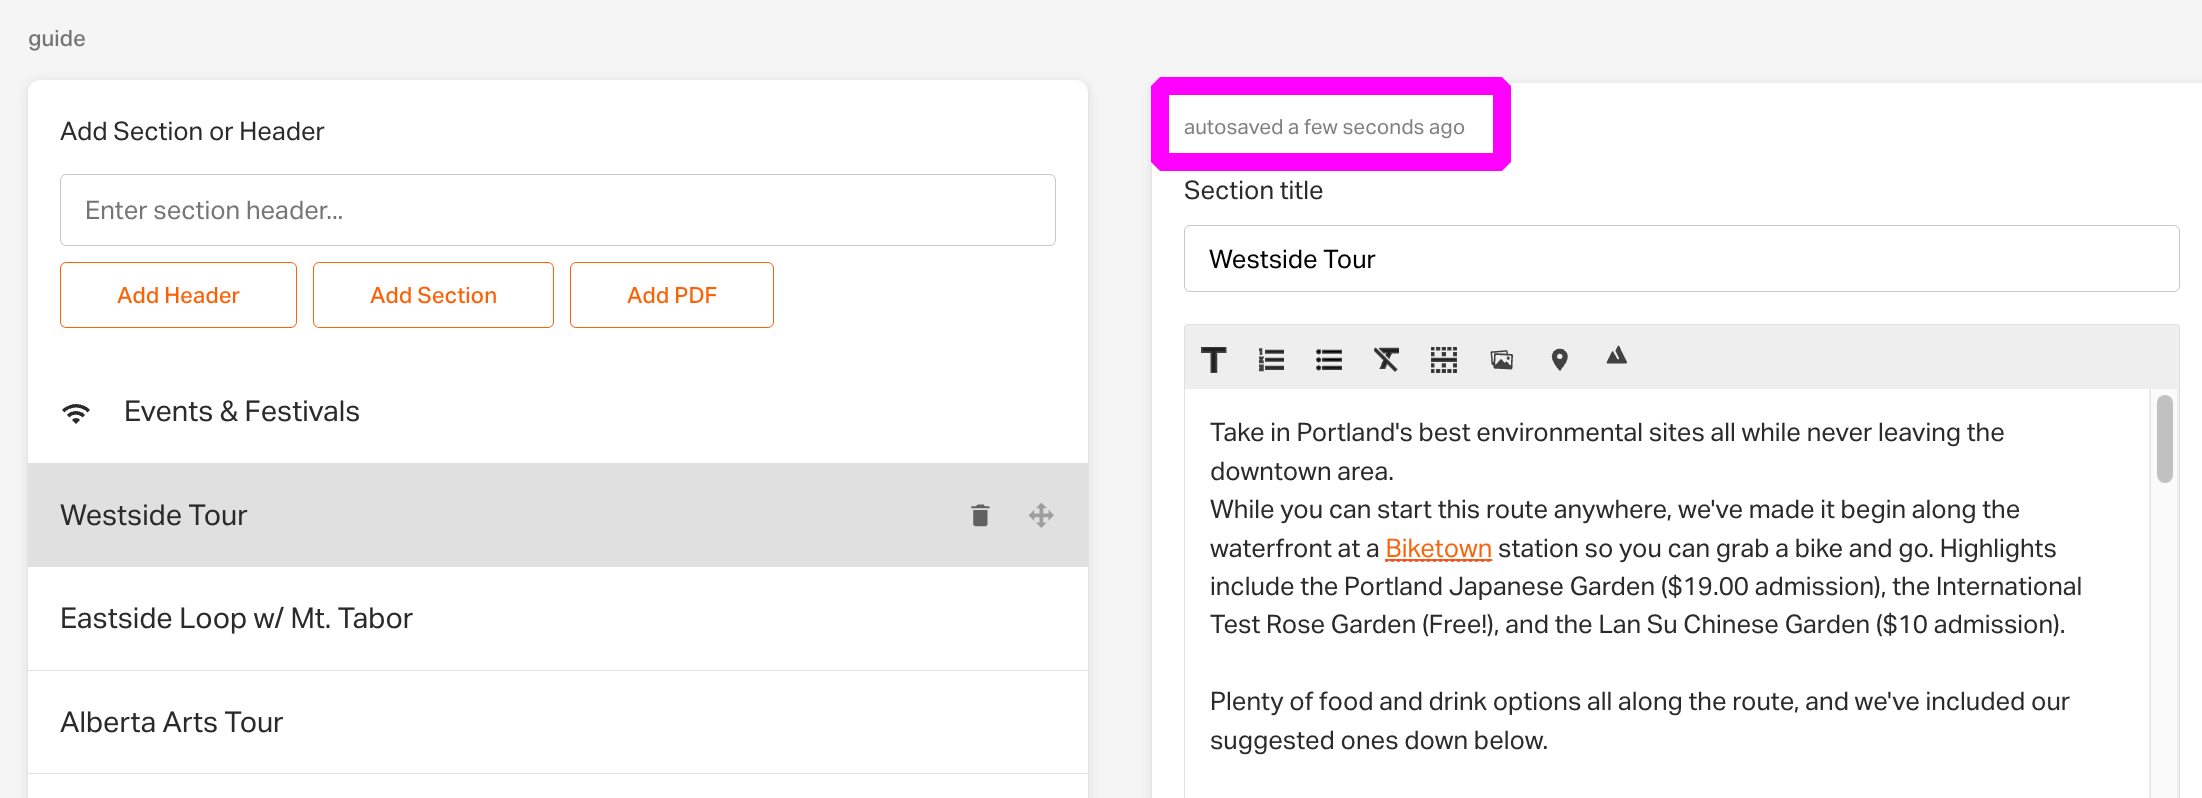Click the Add PDF button
This screenshot has height=798, width=2202.
pyautogui.click(x=672, y=295)
